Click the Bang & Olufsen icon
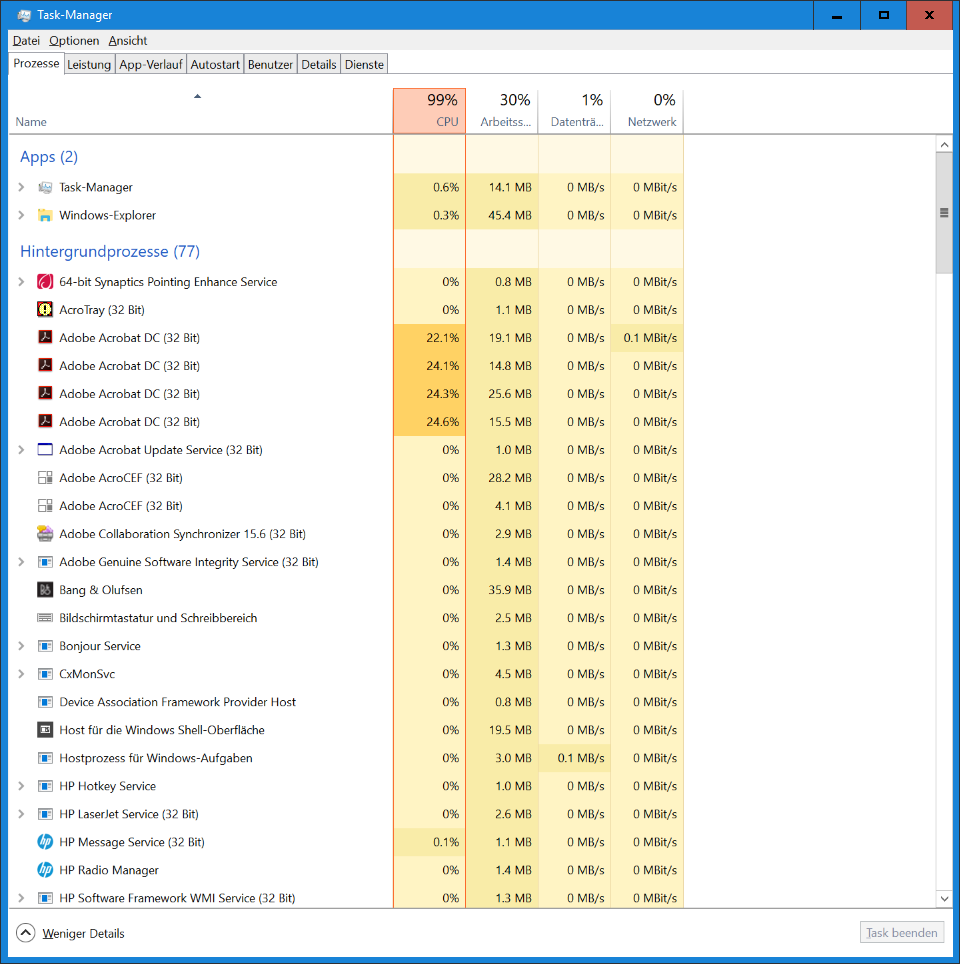964x964 pixels. click(x=45, y=590)
